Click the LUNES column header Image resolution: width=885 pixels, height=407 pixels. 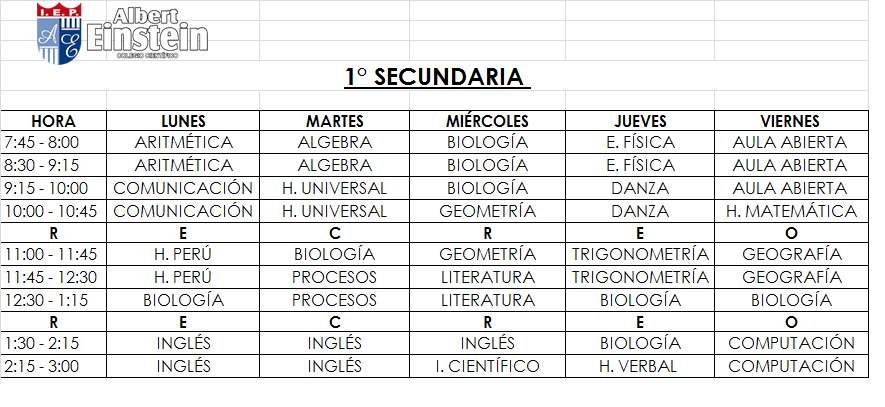pos(183,121)
